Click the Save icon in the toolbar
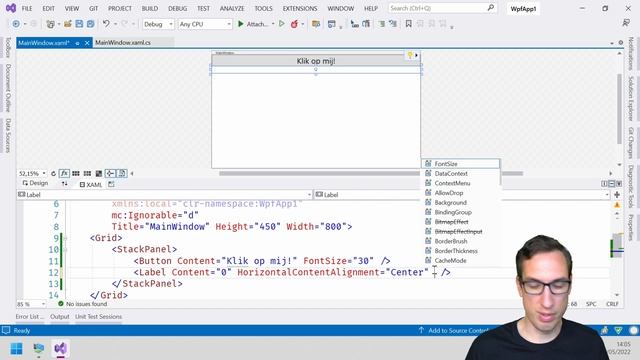Viewport: 640px width, 360px height. [x=79, y=24]
